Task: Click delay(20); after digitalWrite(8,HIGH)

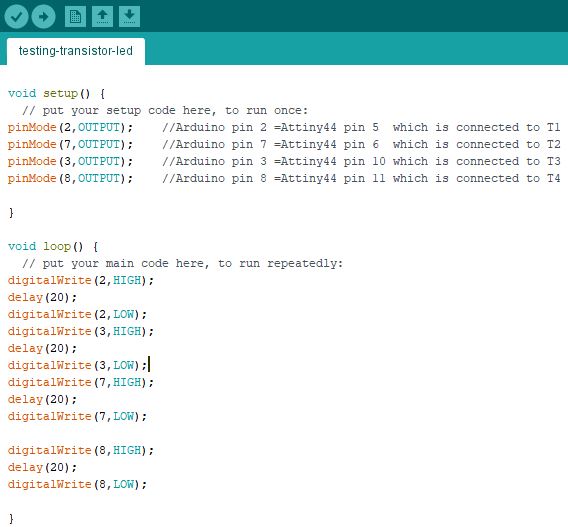Action: [x=42, y=468]
